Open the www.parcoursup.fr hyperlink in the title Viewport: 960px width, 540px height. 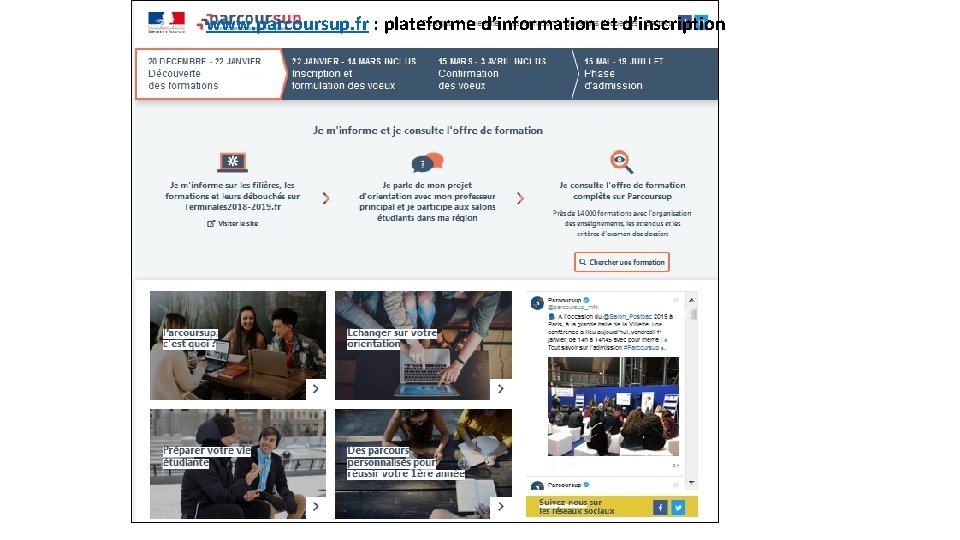tap(287, 24)
